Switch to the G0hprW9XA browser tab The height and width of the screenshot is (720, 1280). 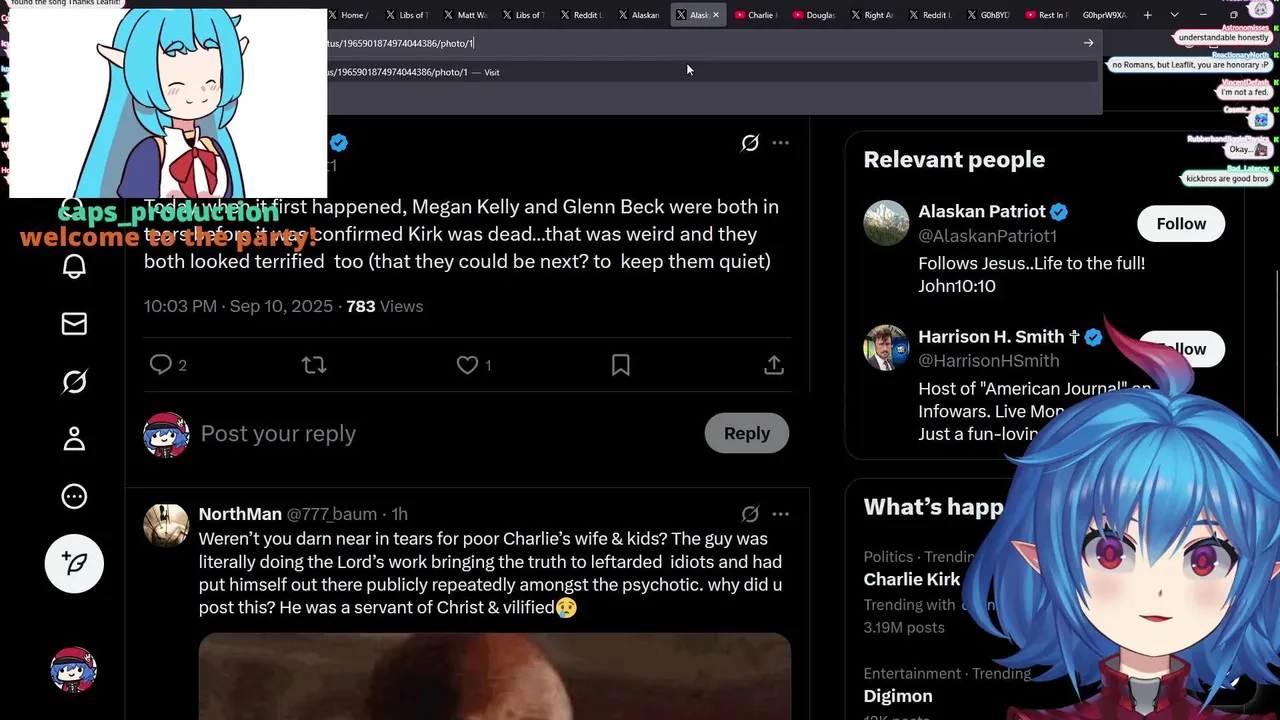pos(1104,15)
